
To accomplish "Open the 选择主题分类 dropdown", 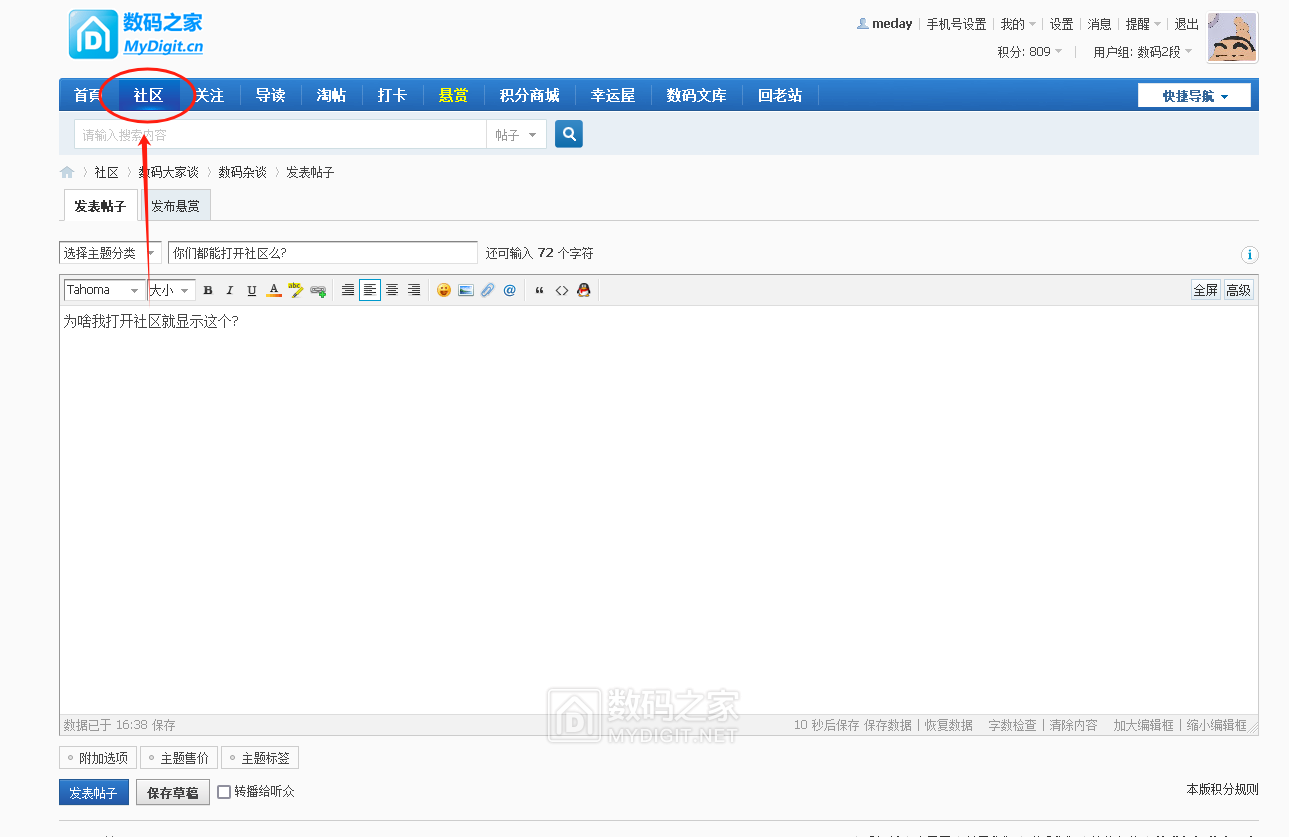I will [110, 253].
